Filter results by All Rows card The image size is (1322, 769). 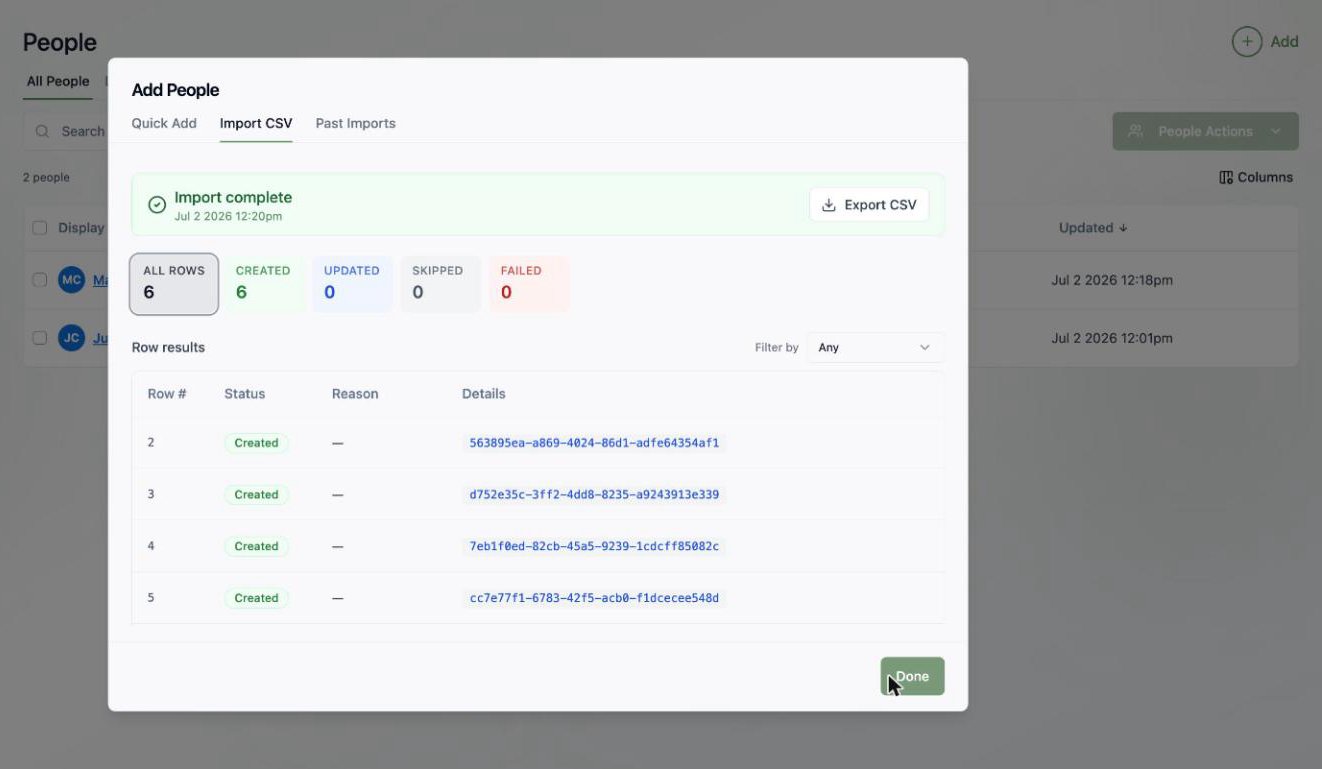click(174, 284)
